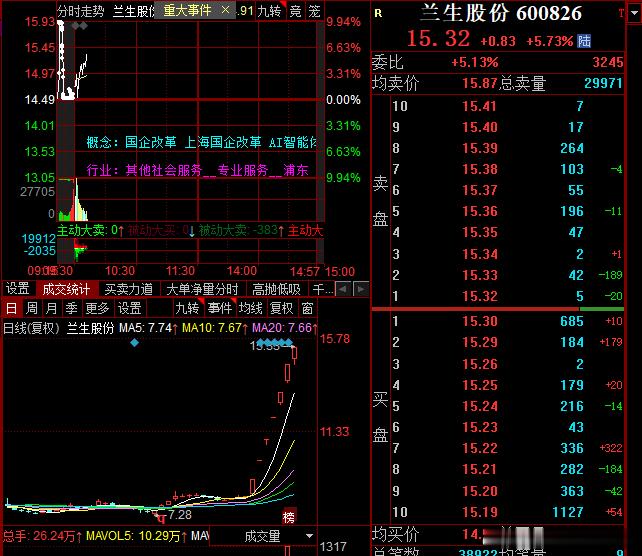Click buy level 10 price 15.19
The width and height of the screenshot is (642, 556).
pyautogui.click(x=479, y=512)
